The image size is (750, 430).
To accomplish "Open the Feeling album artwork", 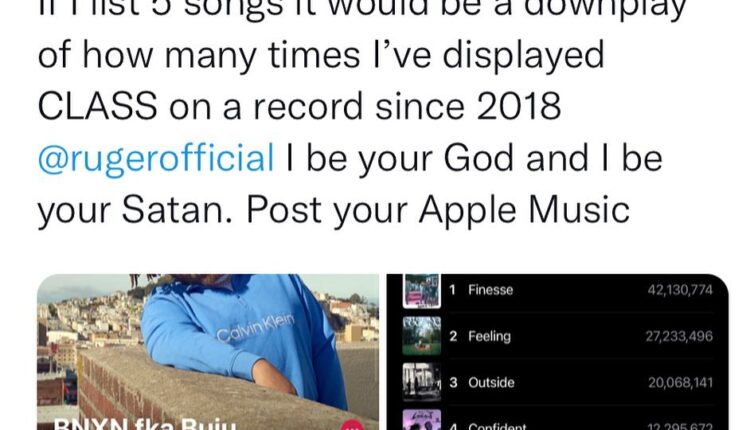I will tap(421, 336).
